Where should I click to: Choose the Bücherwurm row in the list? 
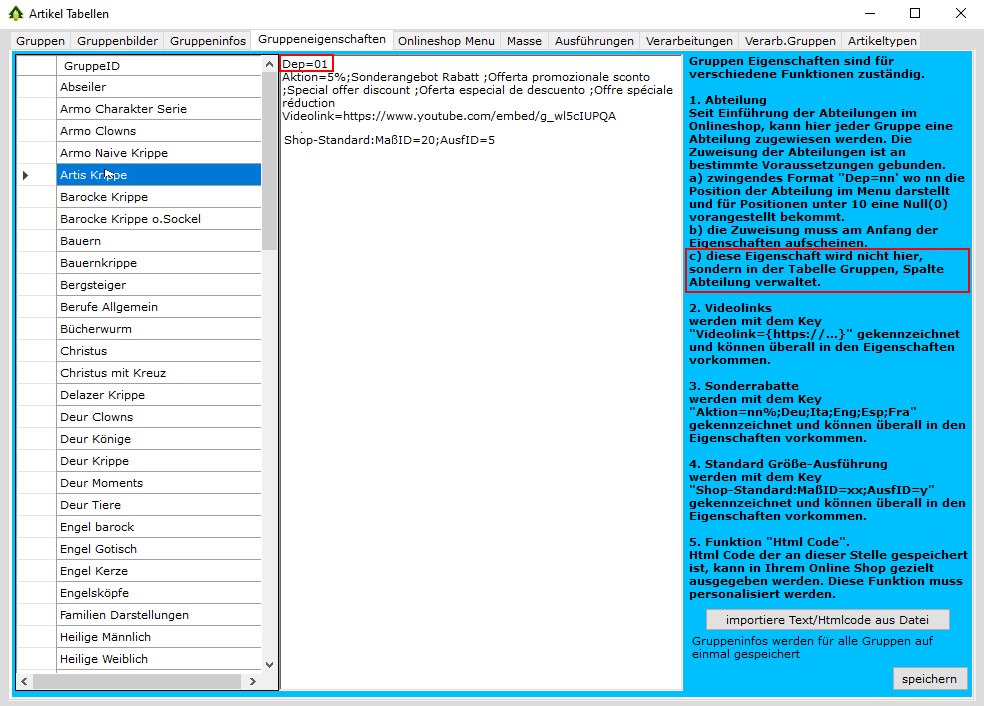pos(158,329)
